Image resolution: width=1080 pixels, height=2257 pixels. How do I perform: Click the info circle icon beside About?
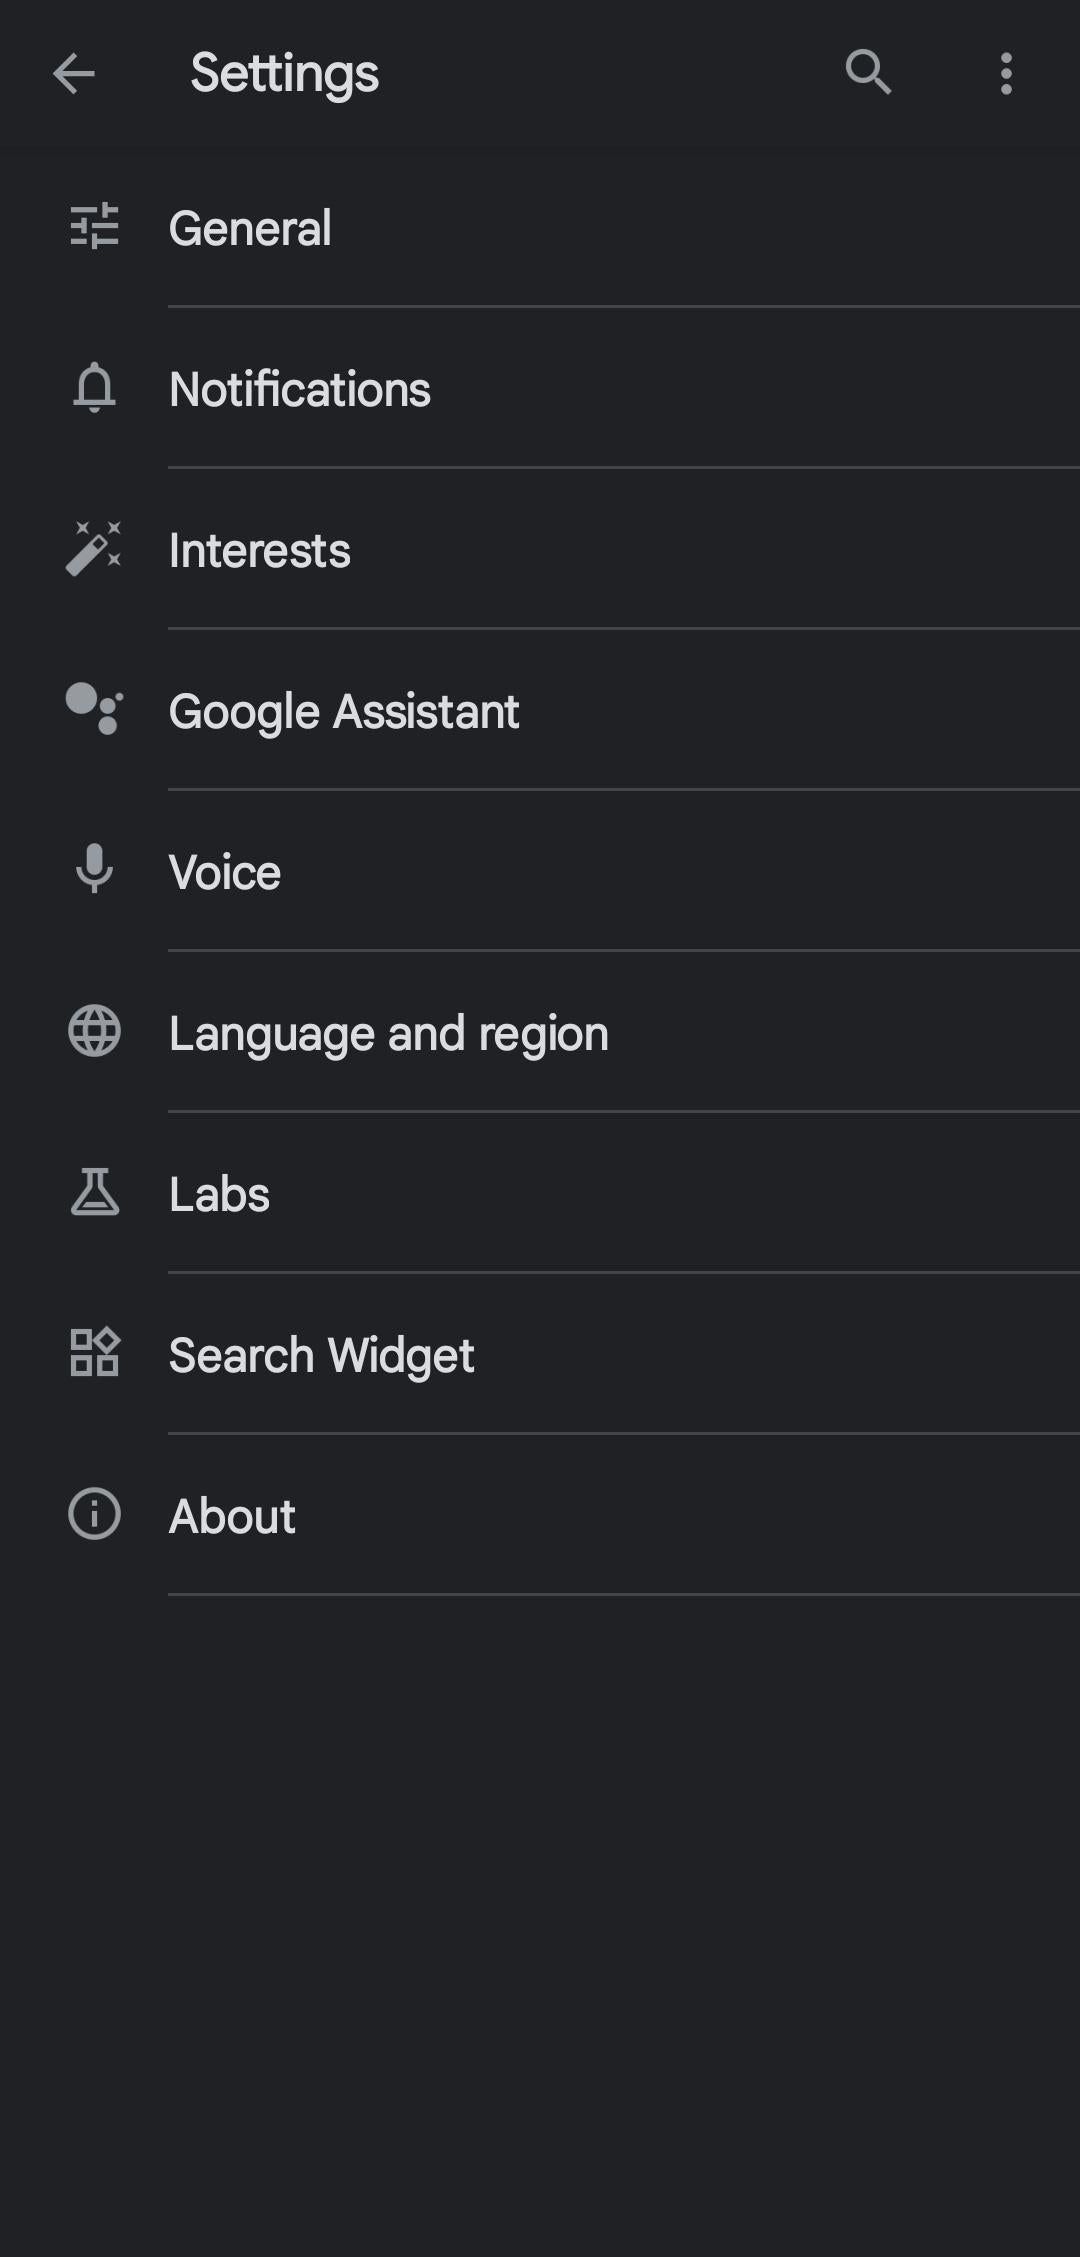(x=95, y=1514)
